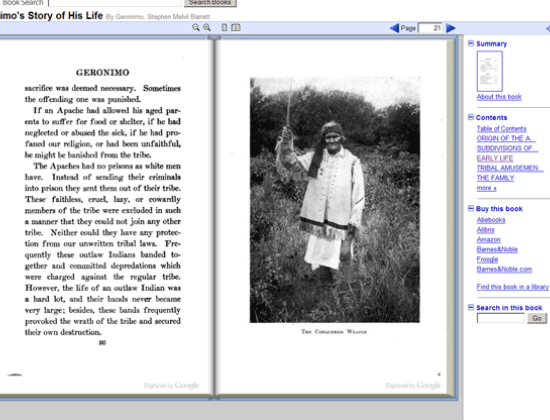The height and width of the screenshot is (420, 550).
Task: Open the About this book link
Action: (499, 97)
